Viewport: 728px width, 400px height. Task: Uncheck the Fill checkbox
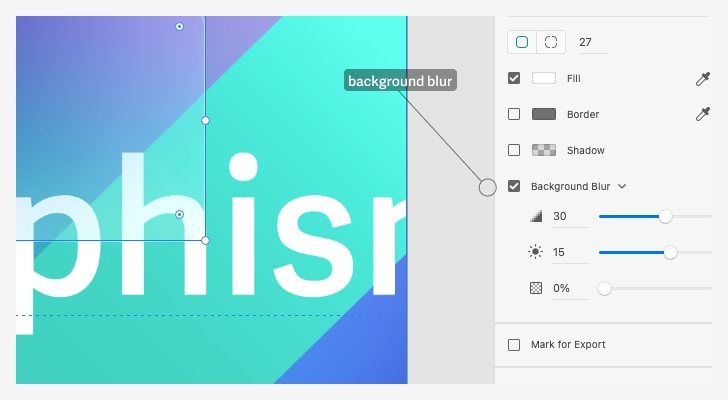pos(514,78)
